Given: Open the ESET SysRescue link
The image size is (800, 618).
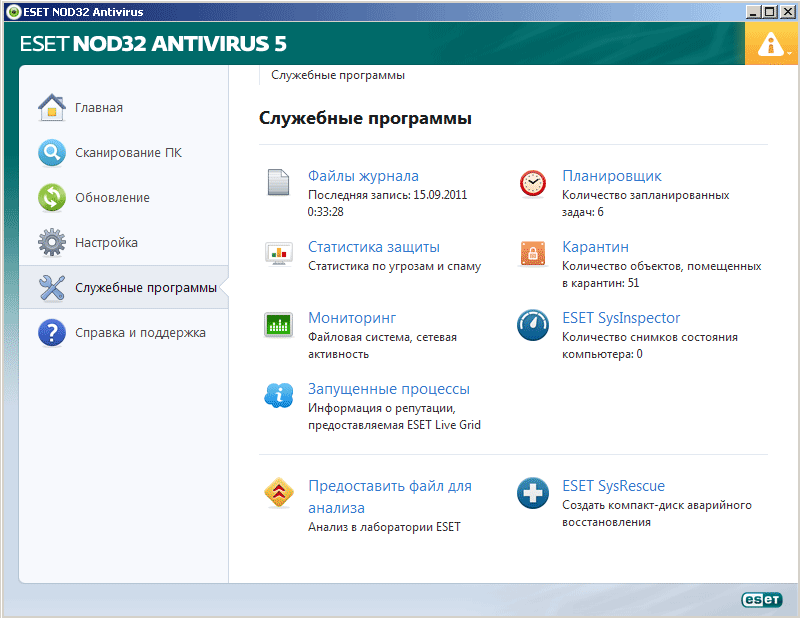Looking at the screenshot, I should pos(613,486).
